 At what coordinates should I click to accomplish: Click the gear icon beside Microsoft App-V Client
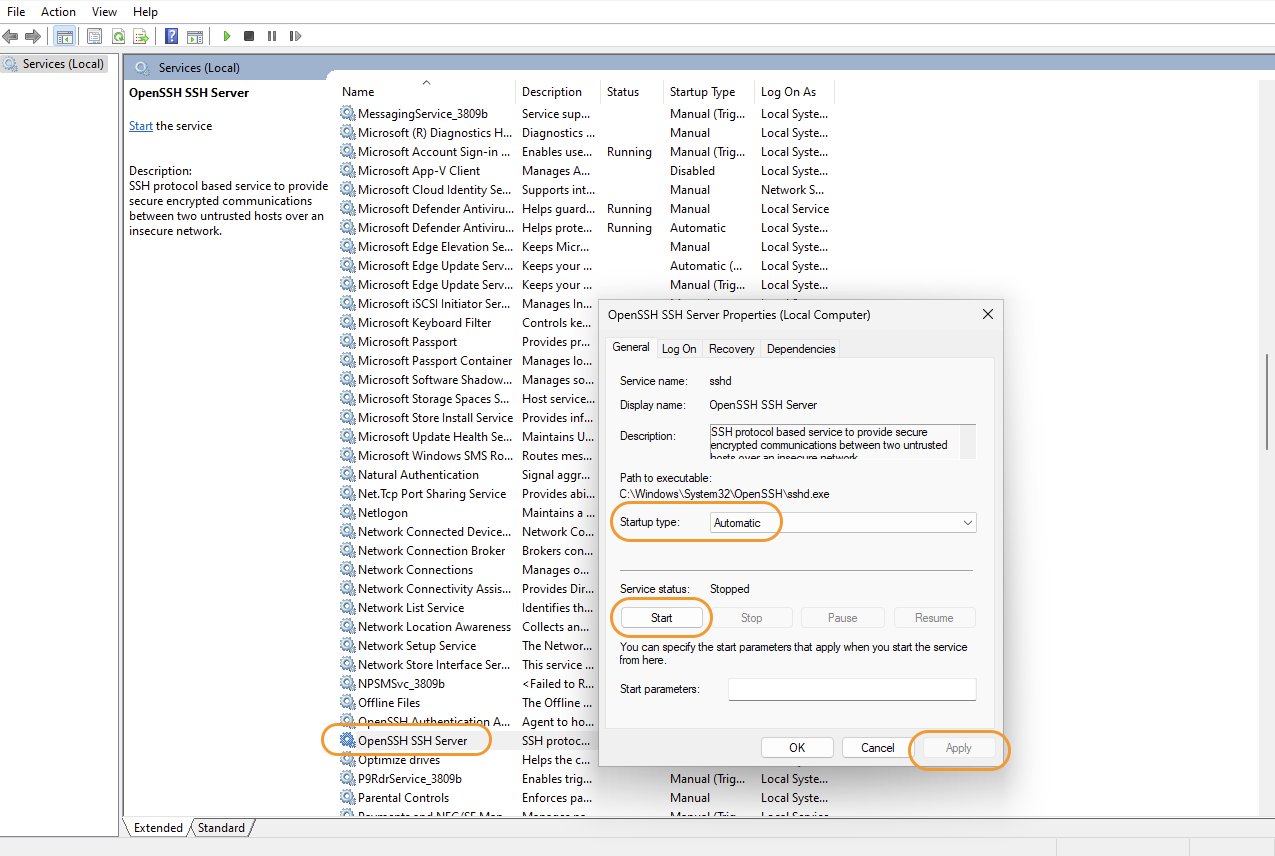[x=348, y=171]
